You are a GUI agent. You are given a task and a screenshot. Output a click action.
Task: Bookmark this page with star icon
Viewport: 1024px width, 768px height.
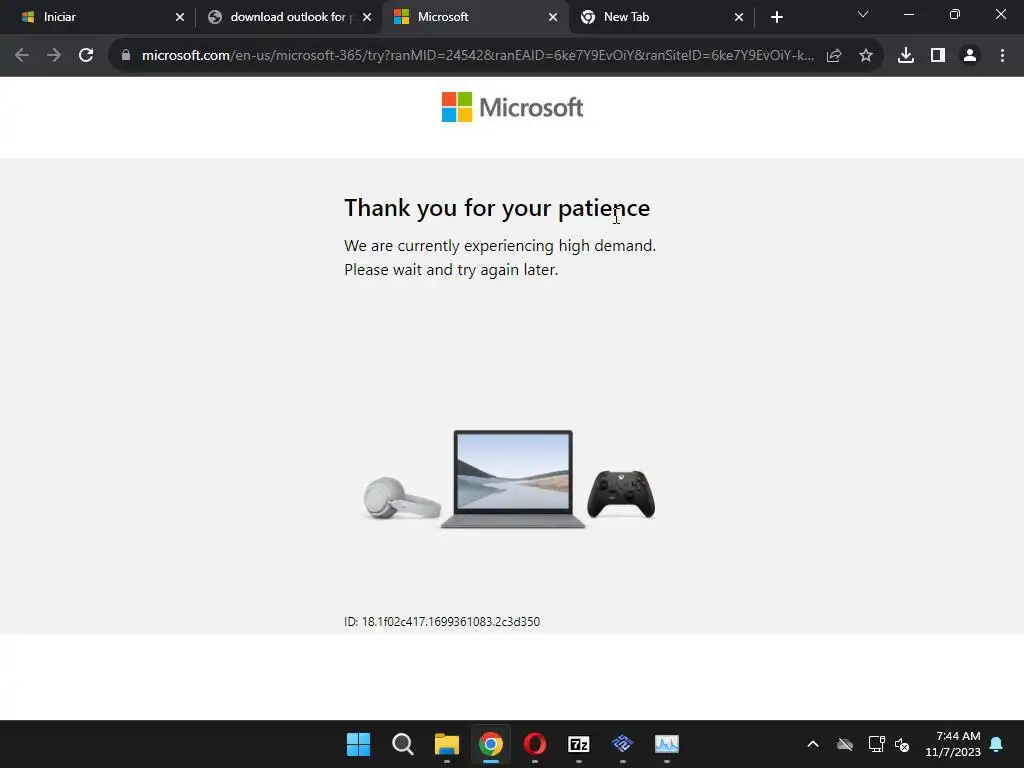[x=866, y=56]
